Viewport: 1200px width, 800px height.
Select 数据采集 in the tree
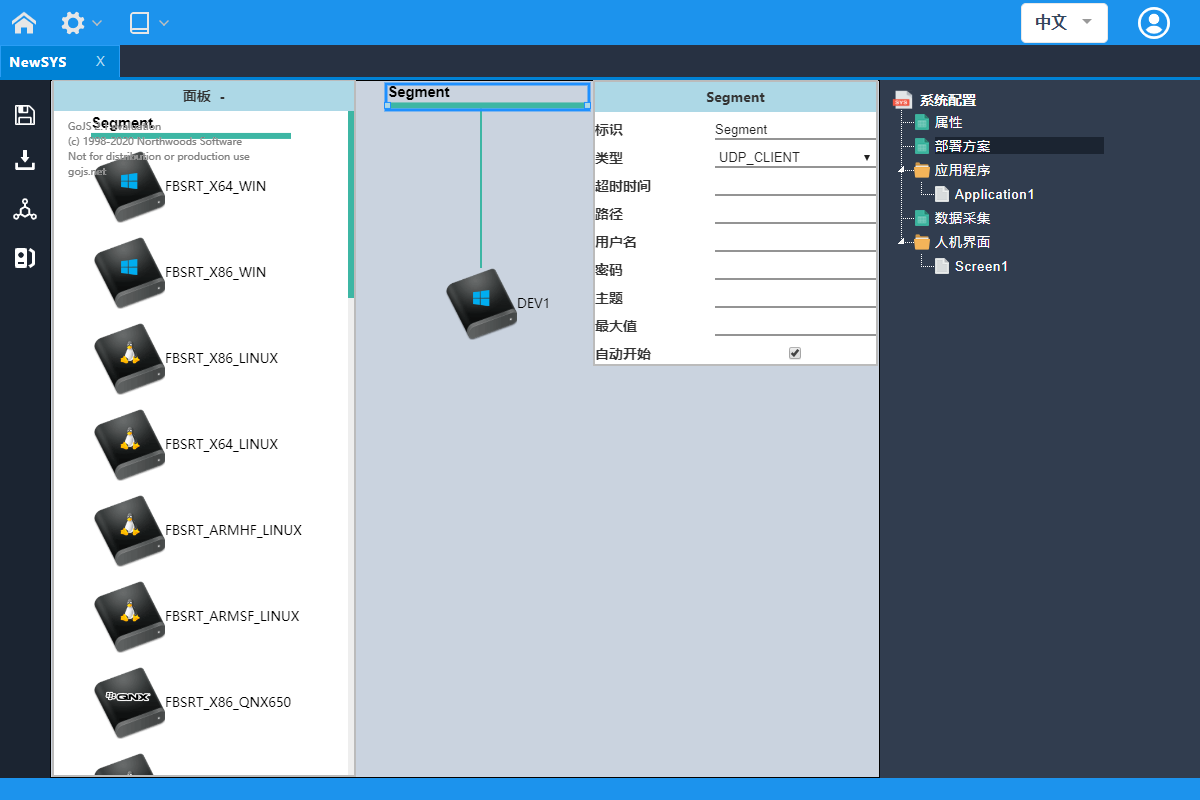[x=962, y=218]
